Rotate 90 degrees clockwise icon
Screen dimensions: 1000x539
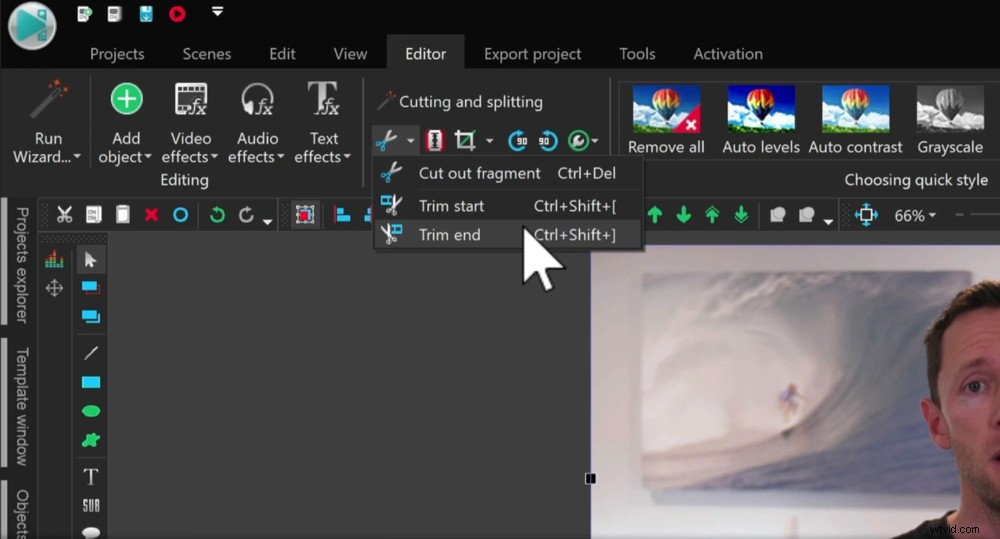(x=517, y=140)
